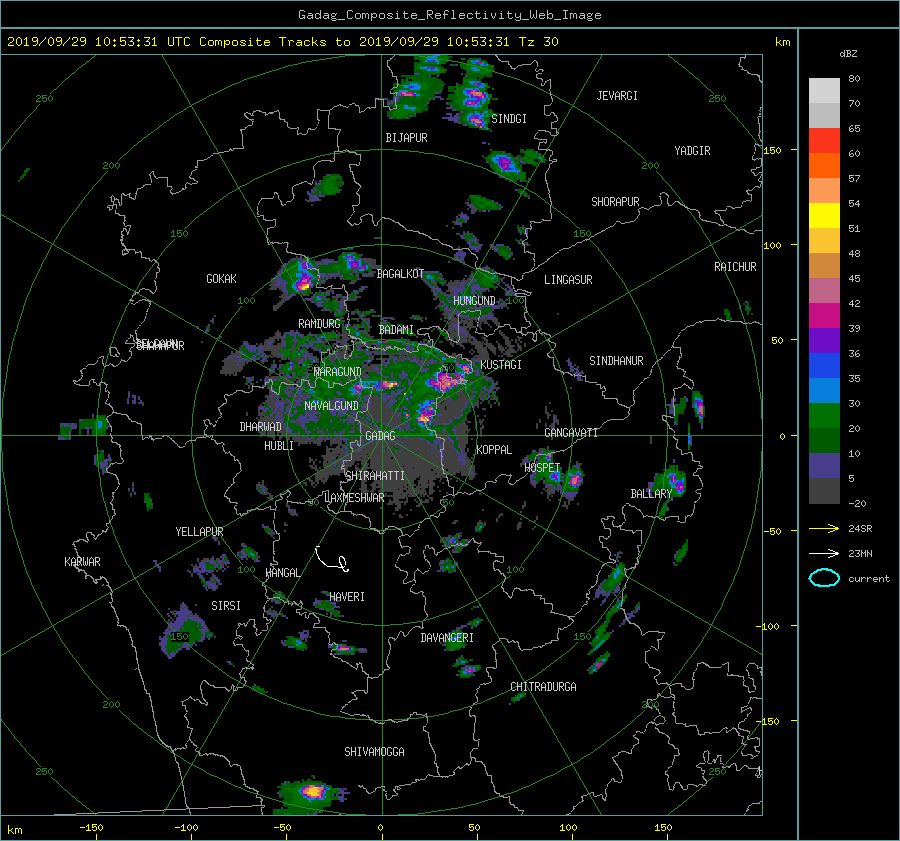Screen dimensions: 900x841
Task: Pick the magenta 42 dBZ color swatch
Action: (x=824, y=315)
